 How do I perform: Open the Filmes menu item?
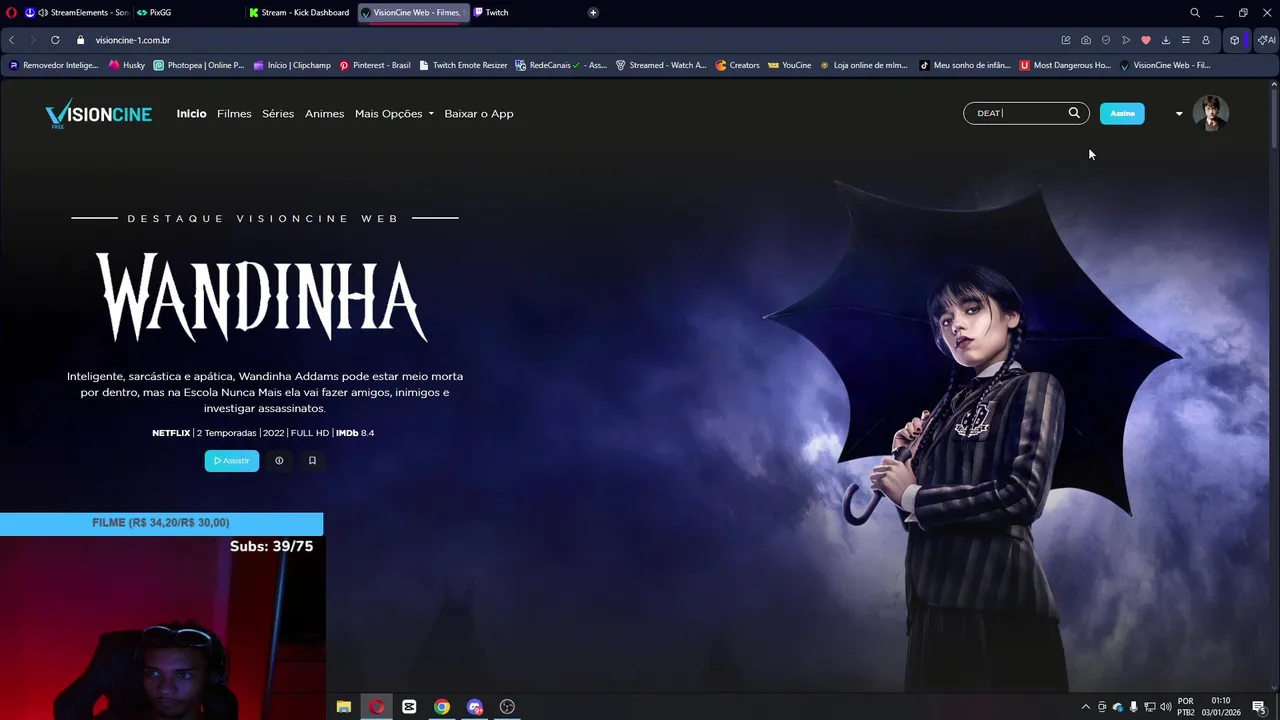(234, 114)
